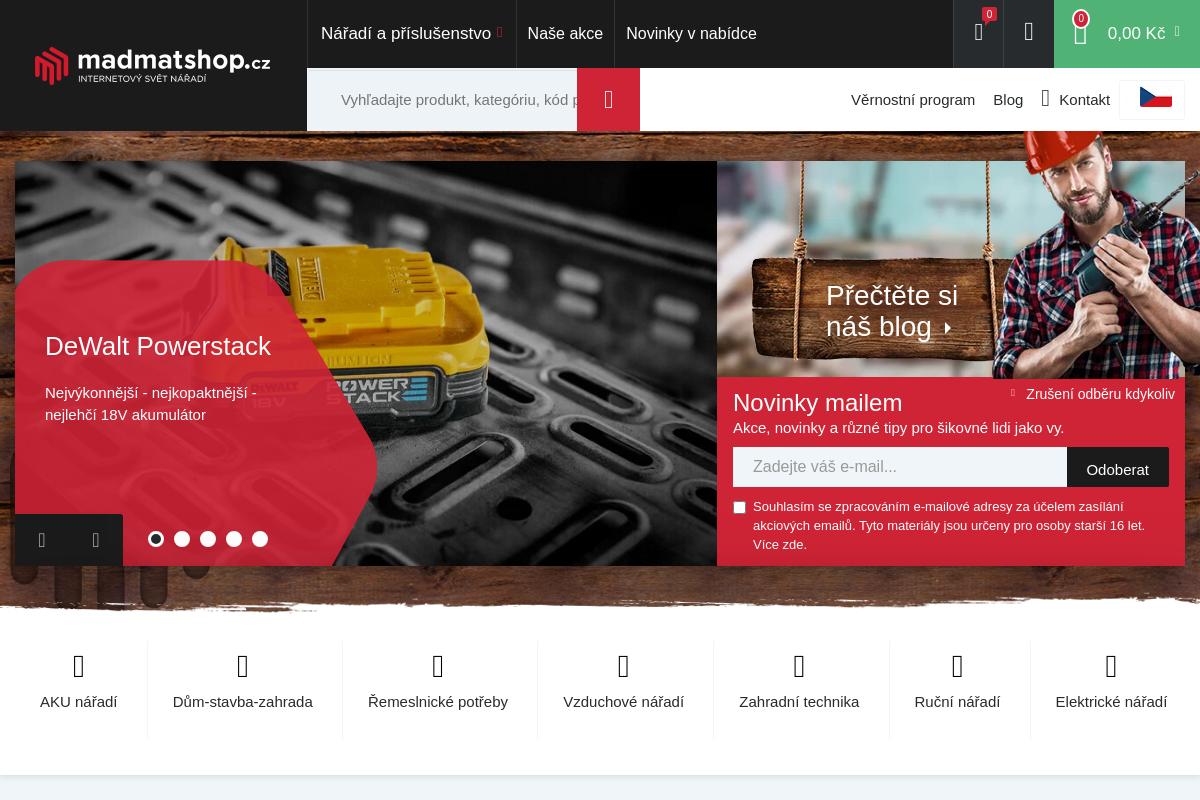Open Novinky v nabídce menu item
The height and width of the screenshot is (800, 1200).
click(691, 34)
